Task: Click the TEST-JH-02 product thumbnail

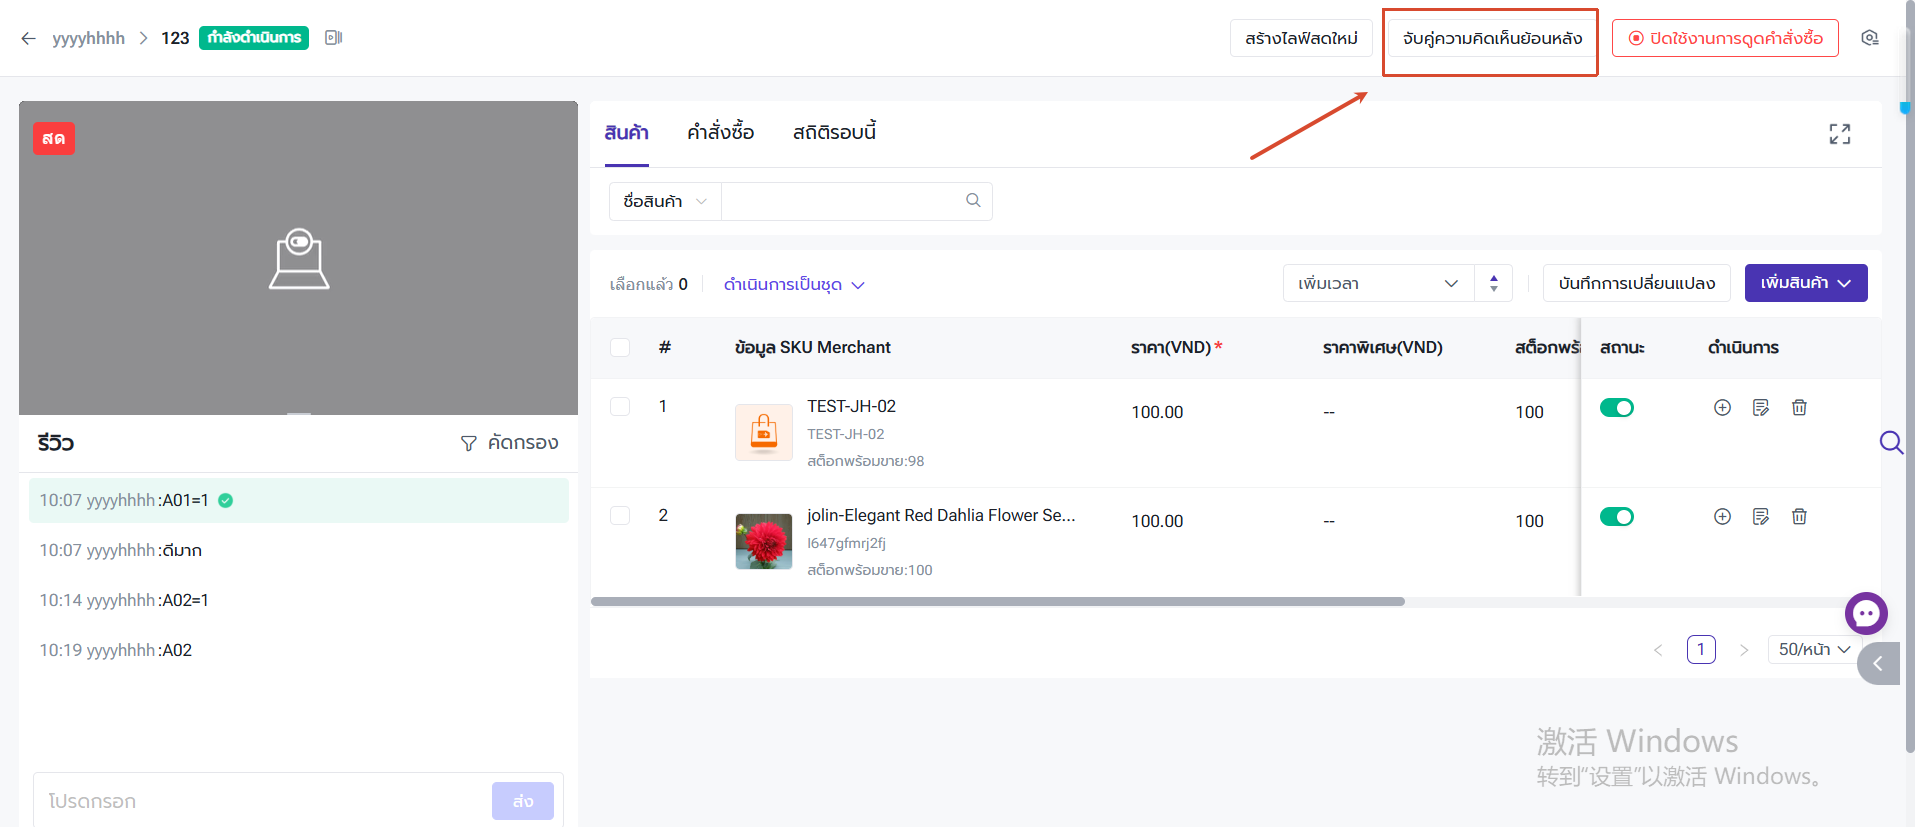Action: [x=764, y=432]
